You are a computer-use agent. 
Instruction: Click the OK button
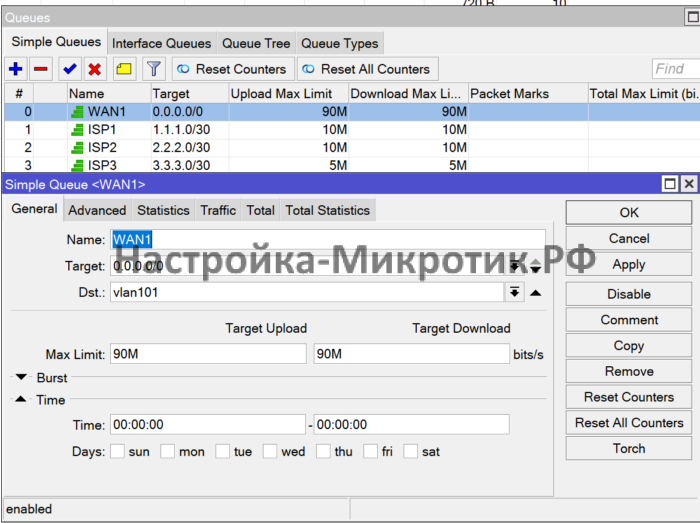(629, 212)
